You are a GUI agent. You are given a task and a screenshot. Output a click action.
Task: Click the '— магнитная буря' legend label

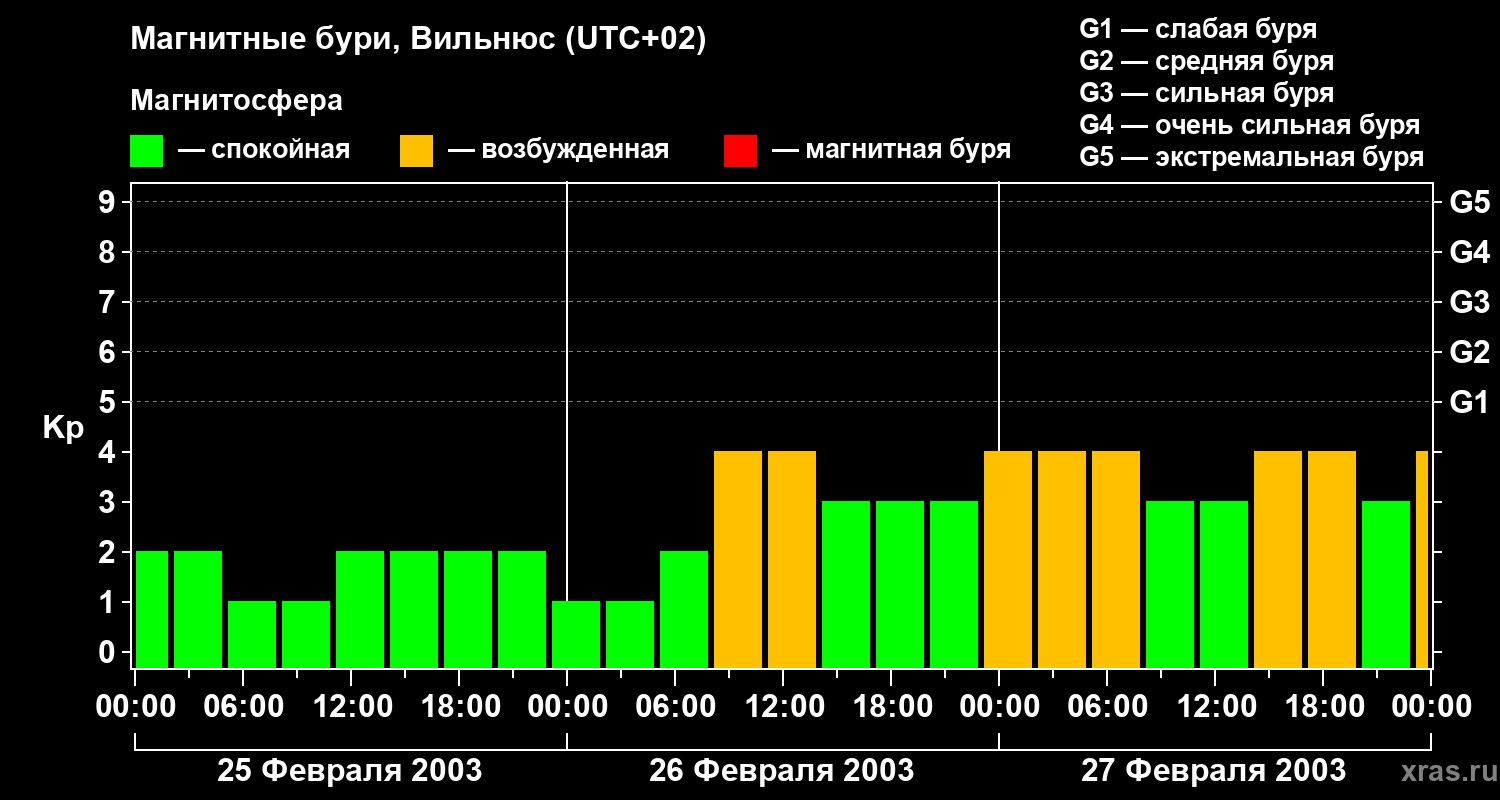point(891,150)
